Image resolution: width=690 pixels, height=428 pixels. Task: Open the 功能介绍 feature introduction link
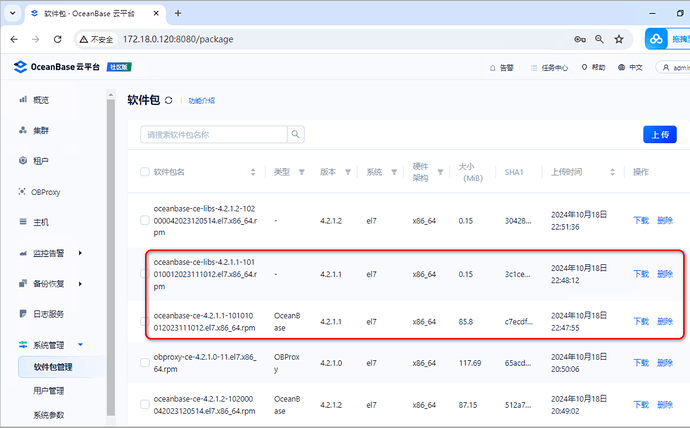[202, 101]
